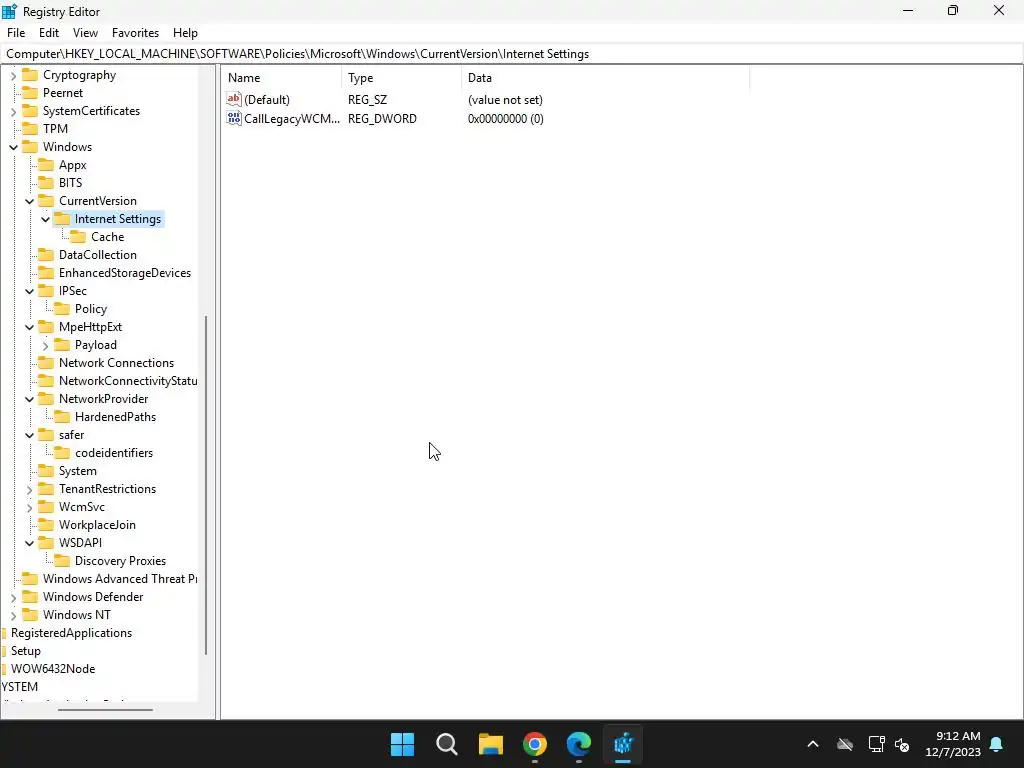This screenshot has height=768, width=1024.
Task: Select the WorkplaceJoin folder icon
Action: pos(46,524)
